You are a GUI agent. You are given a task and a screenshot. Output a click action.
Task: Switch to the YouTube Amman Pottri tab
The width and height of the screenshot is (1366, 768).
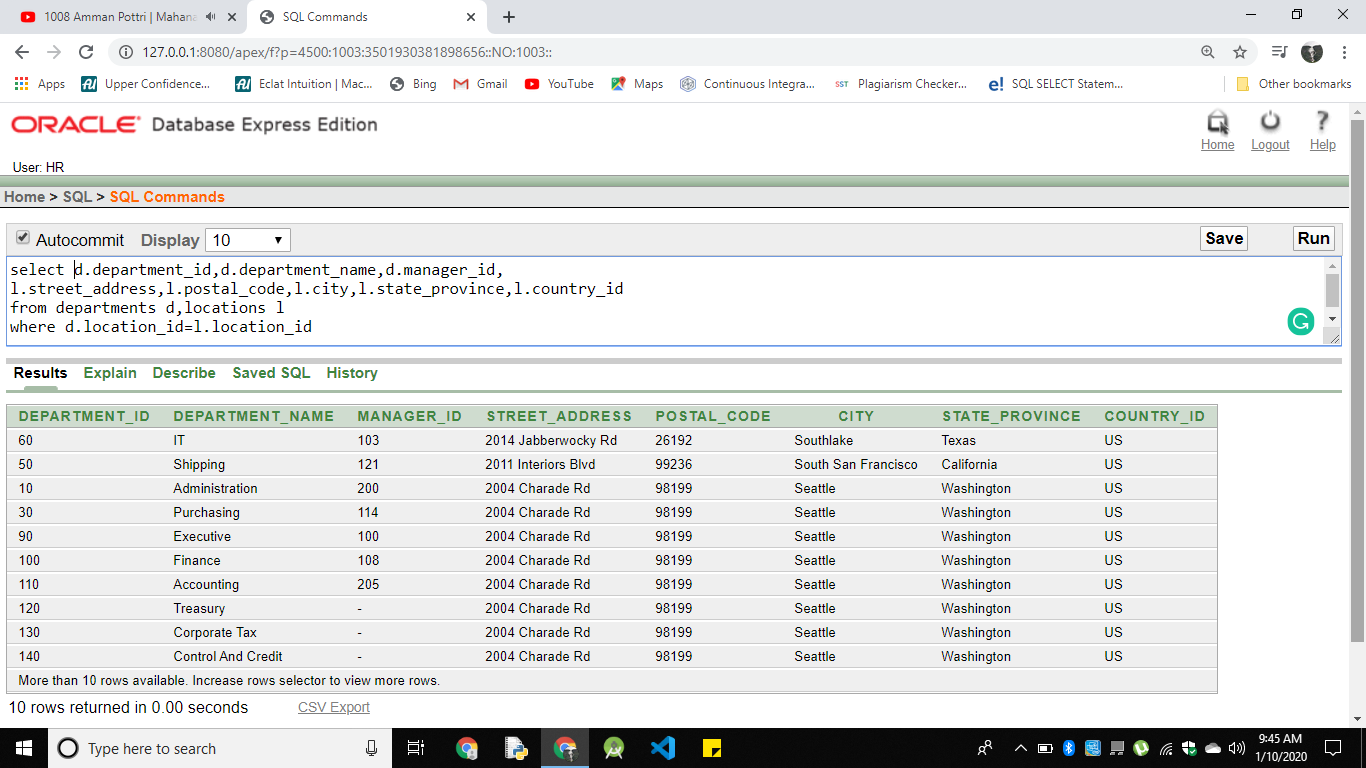pyautogui.click(x=121, y=17)
